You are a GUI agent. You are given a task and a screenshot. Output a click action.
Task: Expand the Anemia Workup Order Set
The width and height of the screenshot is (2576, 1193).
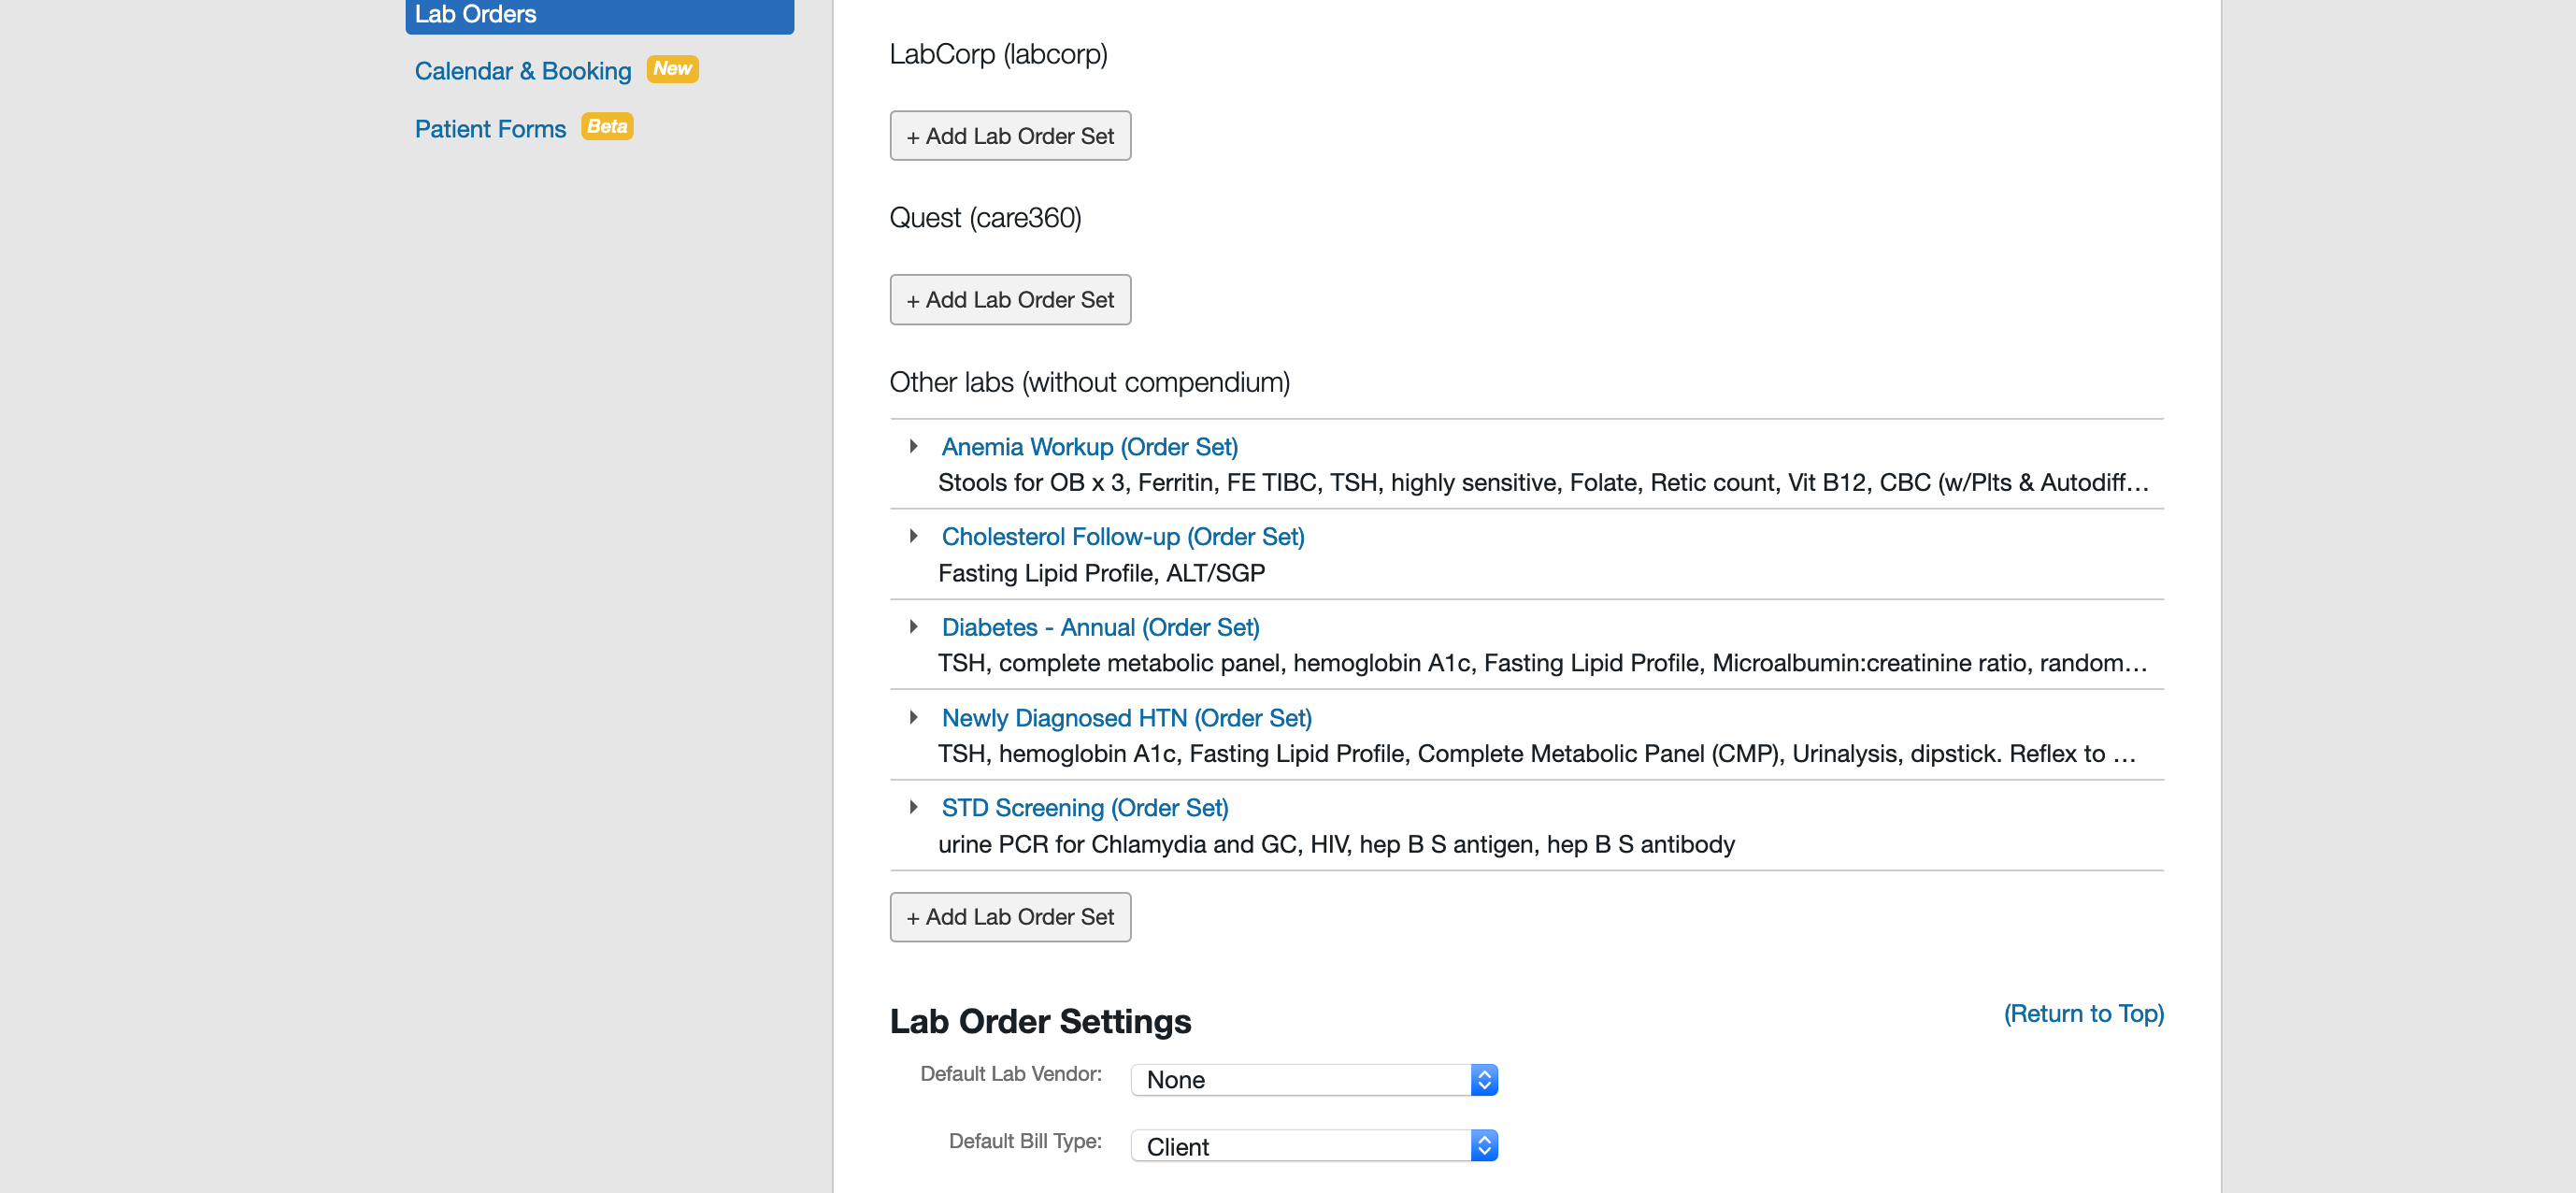click(x=915, y=445)
